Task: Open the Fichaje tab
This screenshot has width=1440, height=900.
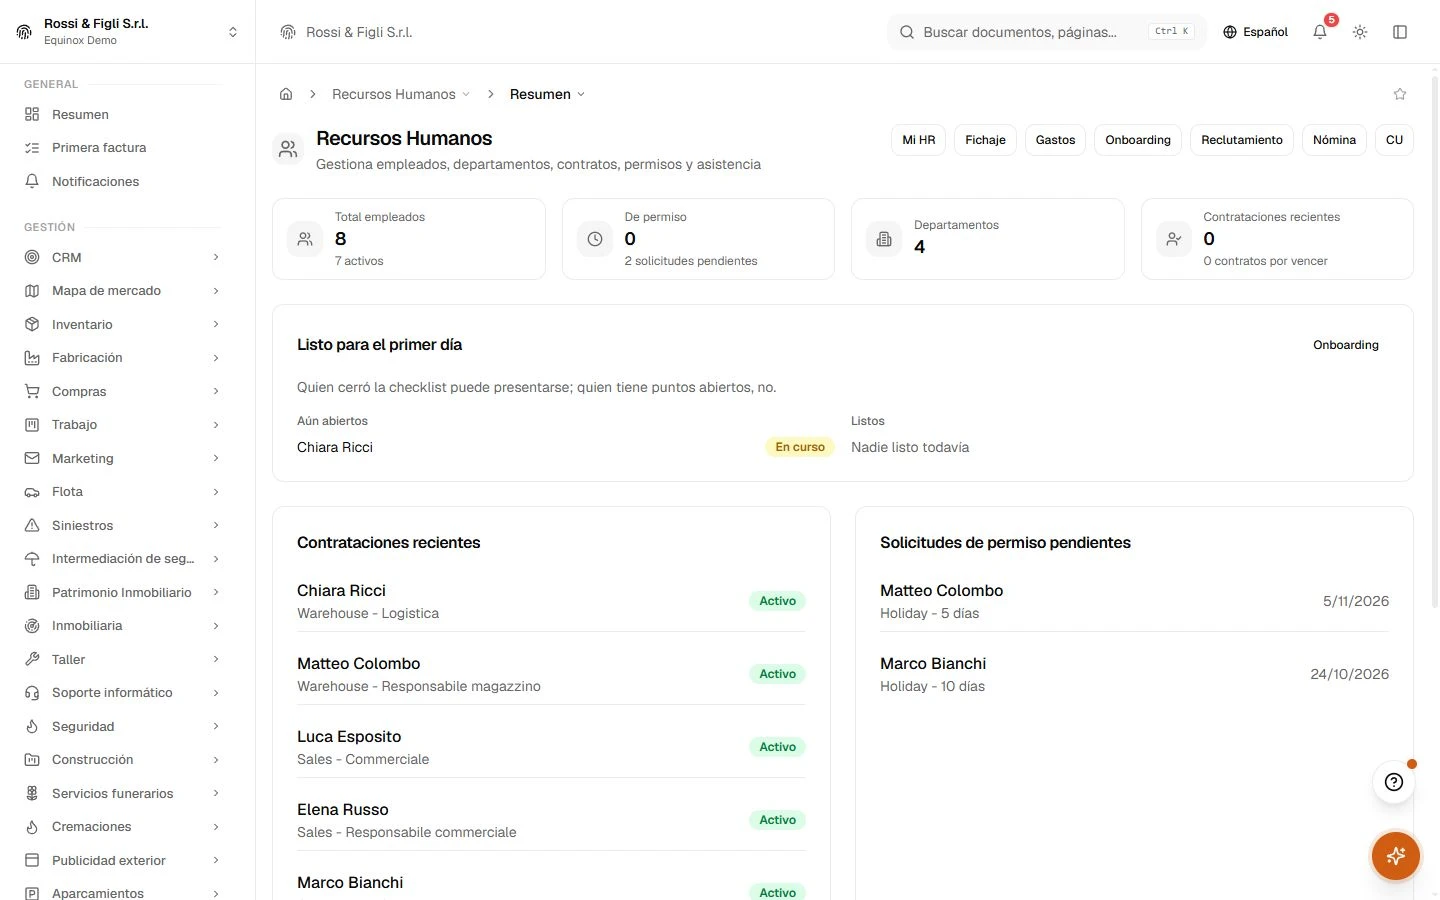Action: click(985, 140)
